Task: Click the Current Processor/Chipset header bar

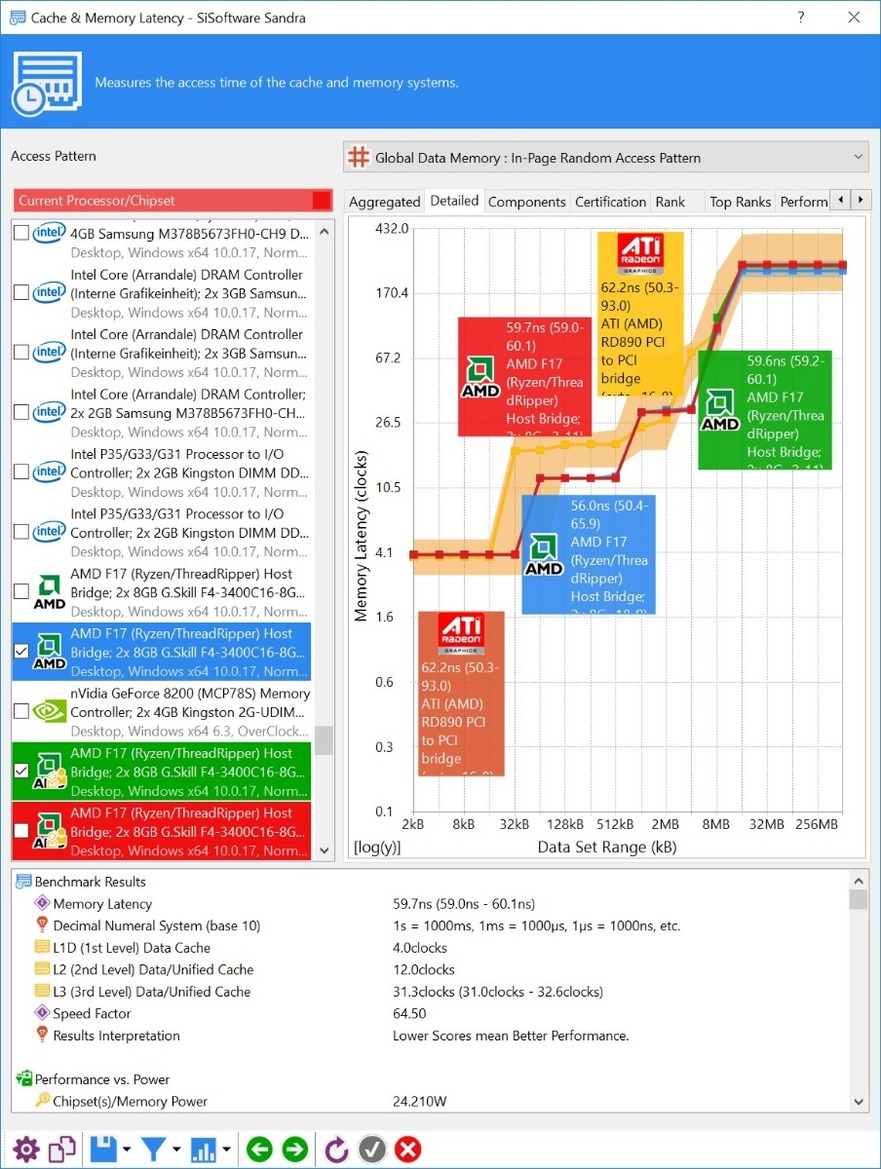Action: 173,201
